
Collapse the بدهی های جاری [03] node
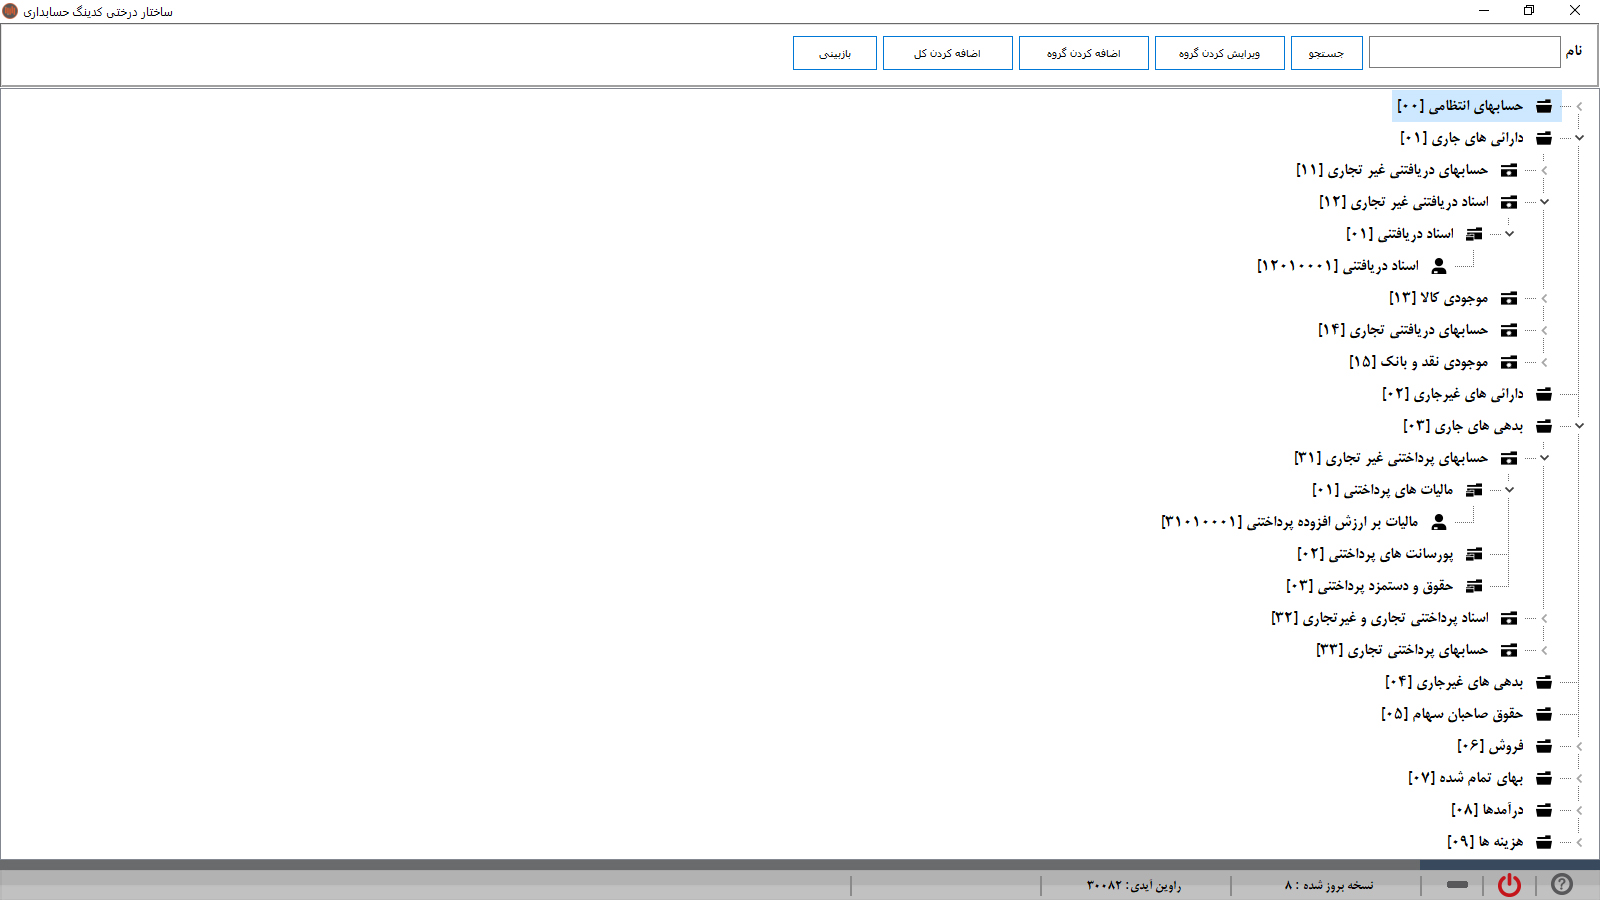[1579, 426]
